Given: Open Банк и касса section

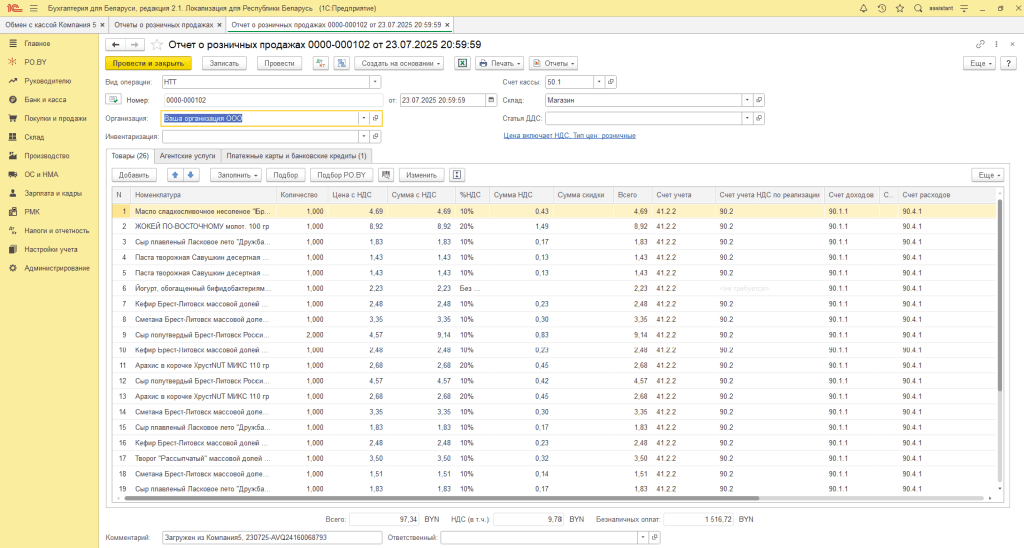Looking at the screenshot, I should [x=45, y=100].
